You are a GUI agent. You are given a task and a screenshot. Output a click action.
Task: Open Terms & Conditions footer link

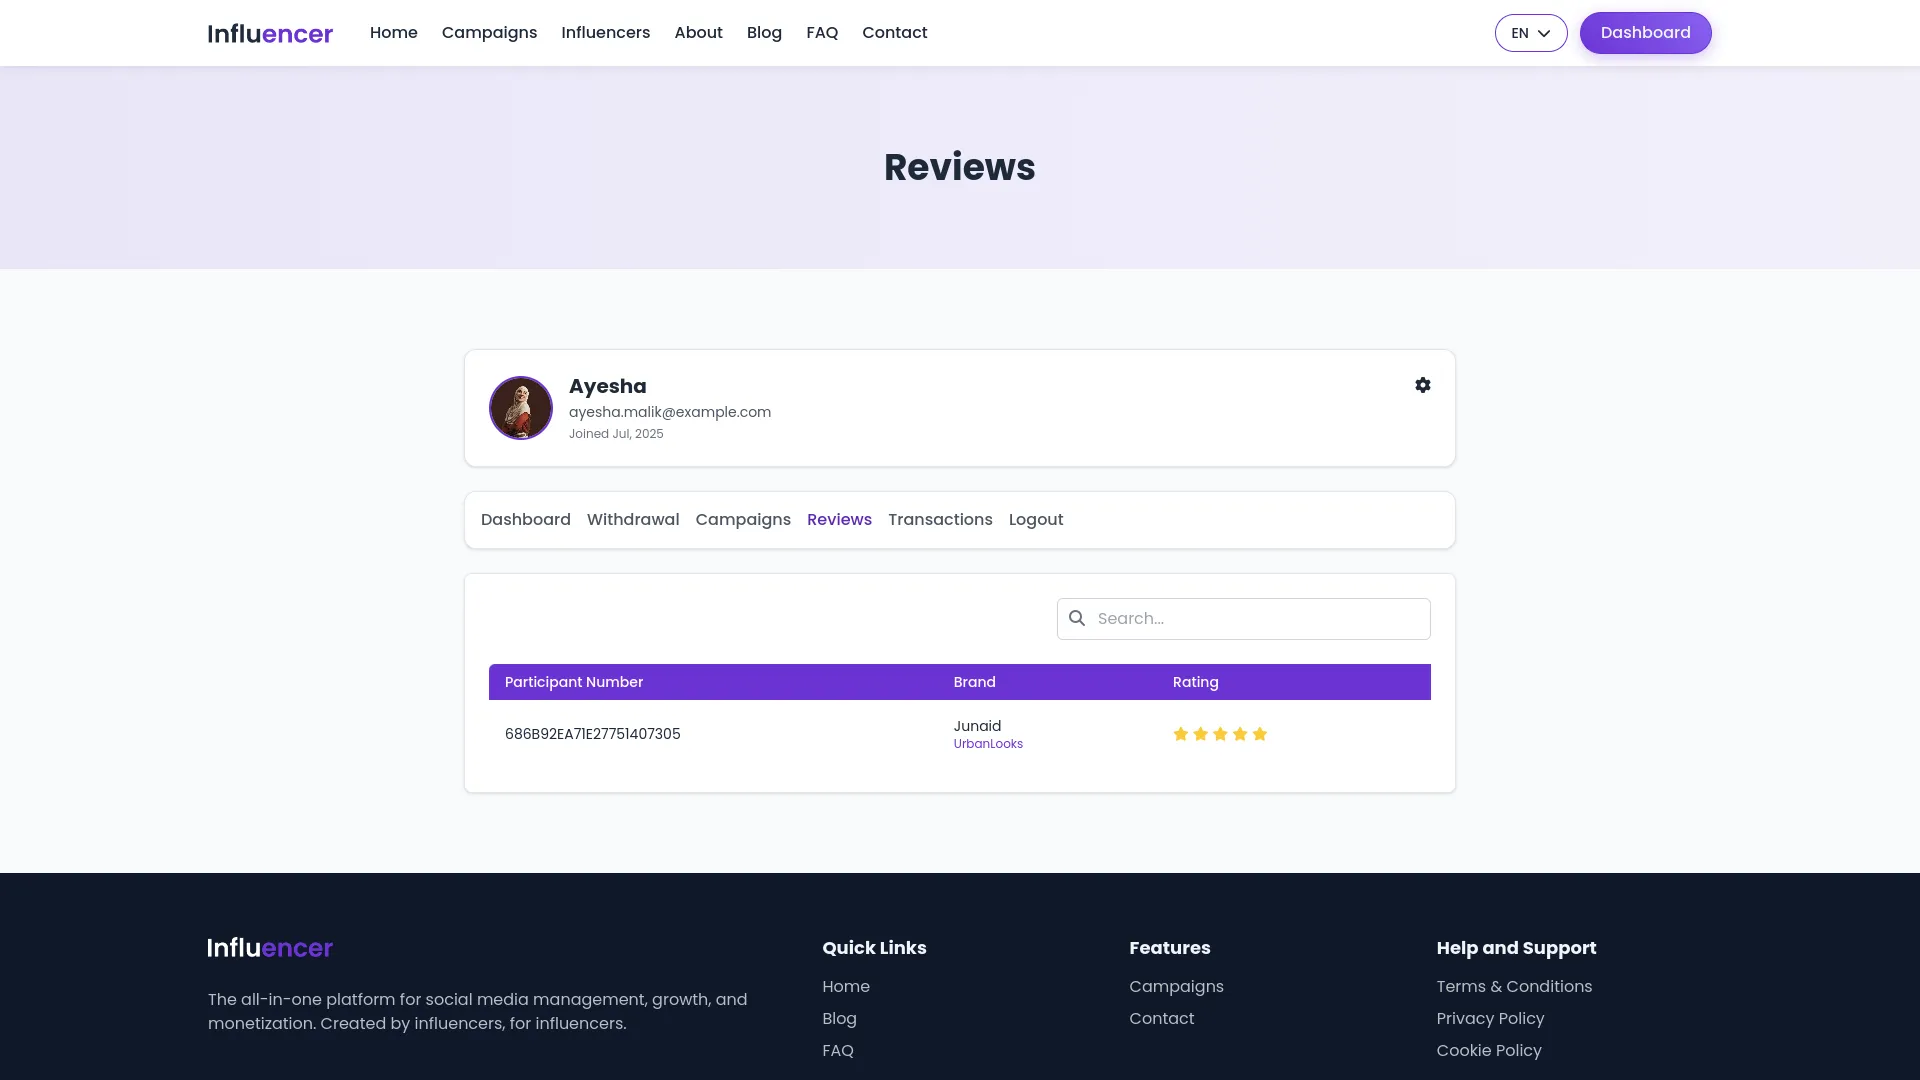pos(1513,986)
